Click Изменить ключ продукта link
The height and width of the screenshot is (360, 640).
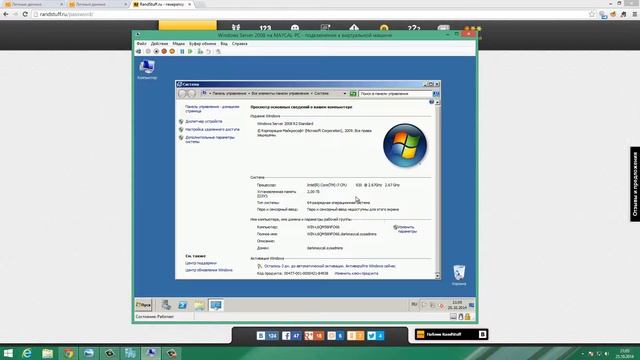coord(356,273)
